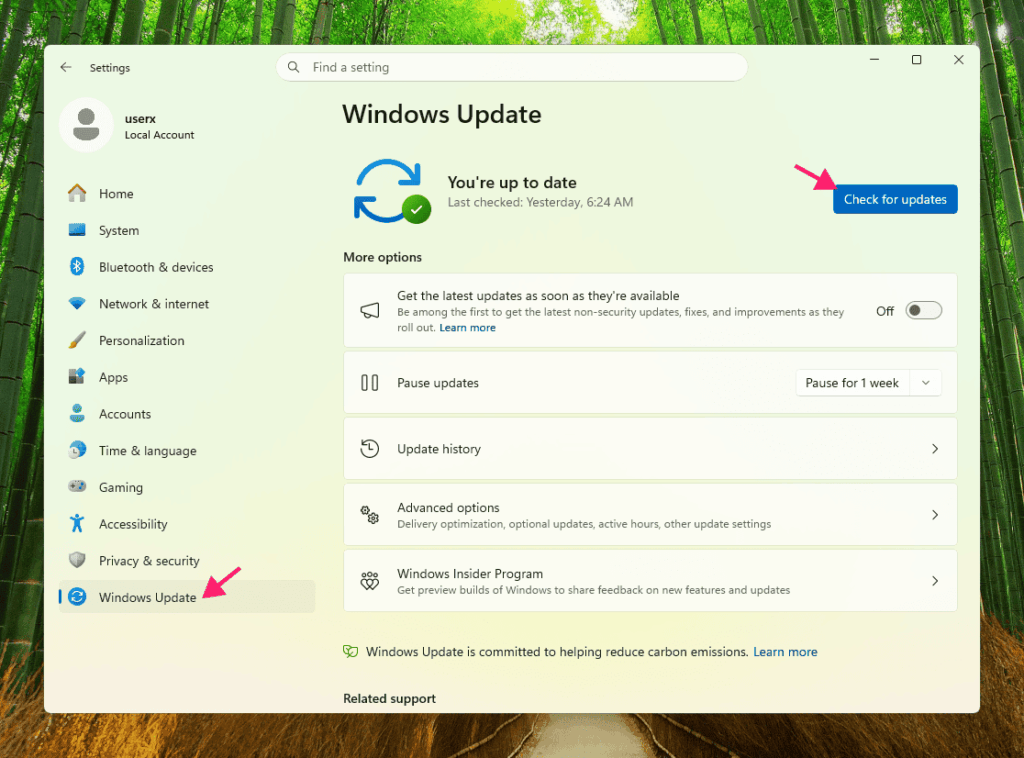The width and height of the screenshot is (1024, 758).
Task: Open System settings page
Action: (187, 230)
